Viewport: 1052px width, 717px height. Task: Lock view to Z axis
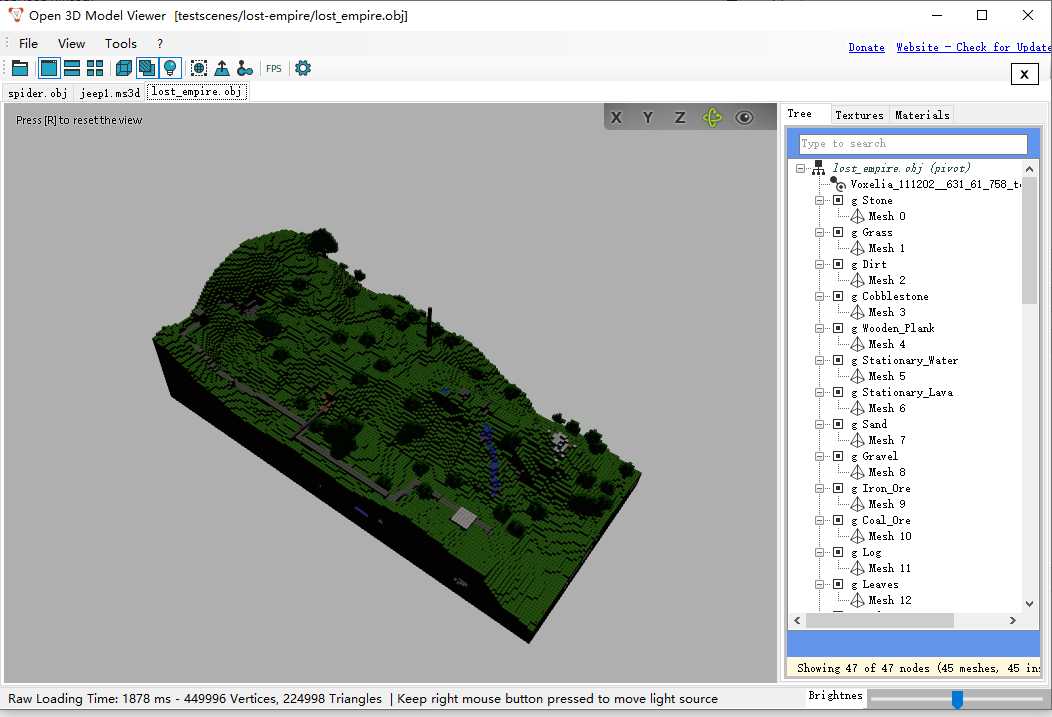[x=680, y=118]
